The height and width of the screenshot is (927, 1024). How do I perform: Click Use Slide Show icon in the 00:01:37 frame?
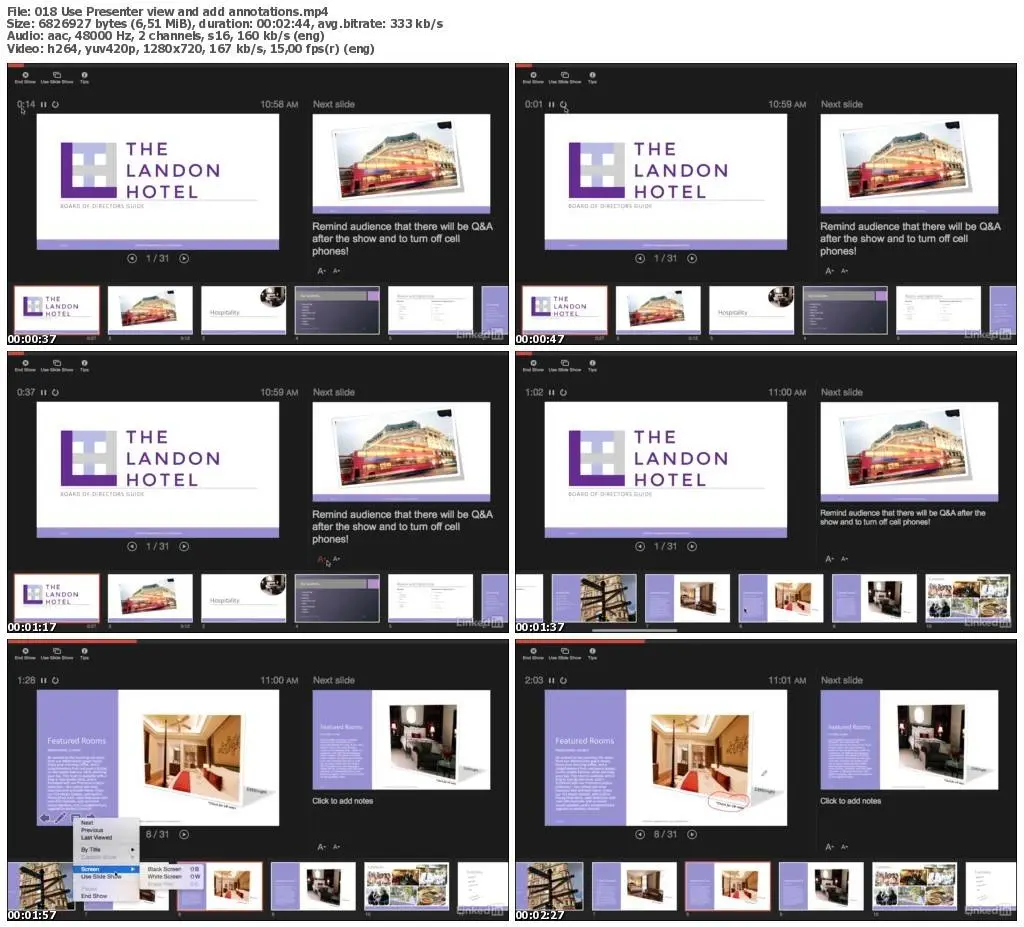pyautogui.click(x=565, y=365)
